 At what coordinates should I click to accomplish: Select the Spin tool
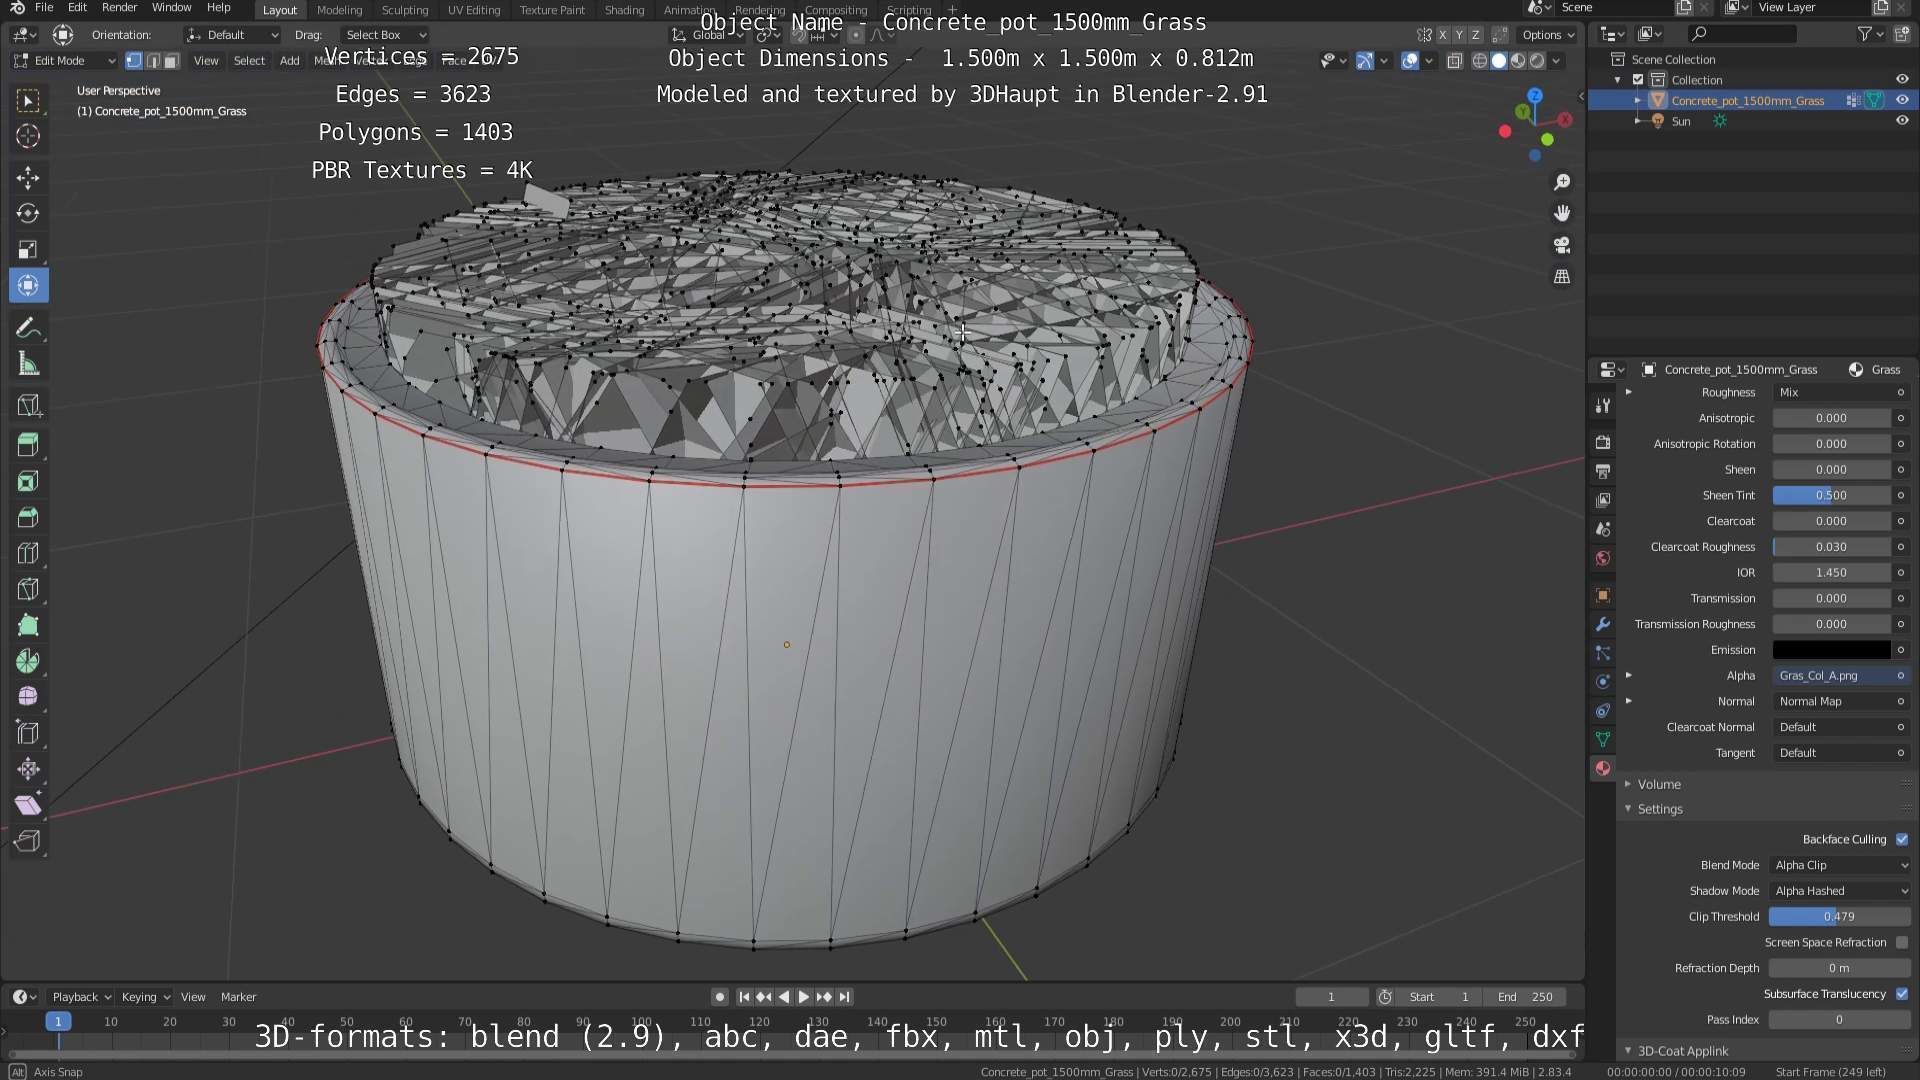click(x=28, y=661)
